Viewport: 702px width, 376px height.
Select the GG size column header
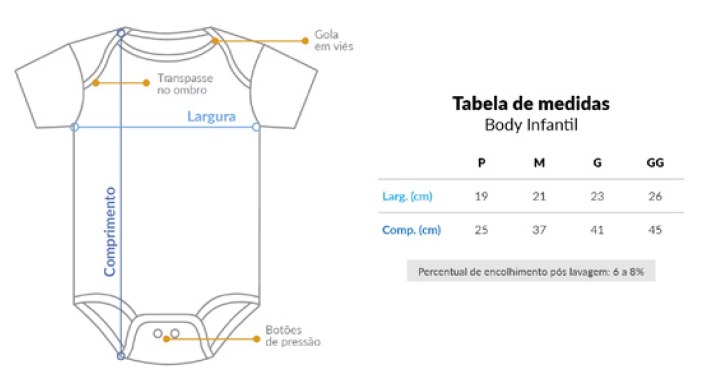coord(655,162)
